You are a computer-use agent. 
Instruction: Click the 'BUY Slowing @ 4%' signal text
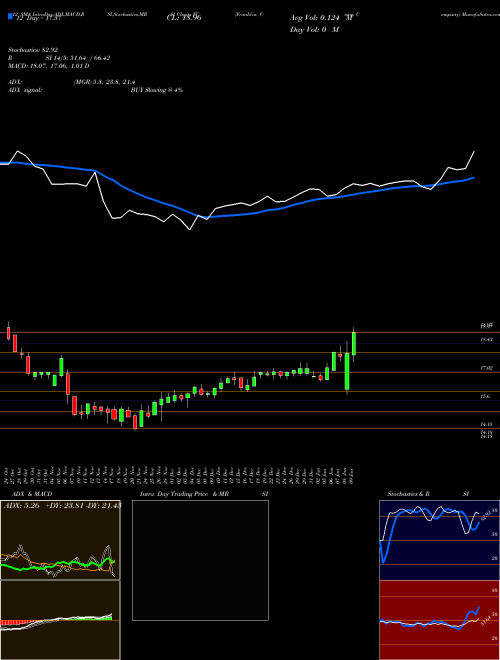coord(157,90)
